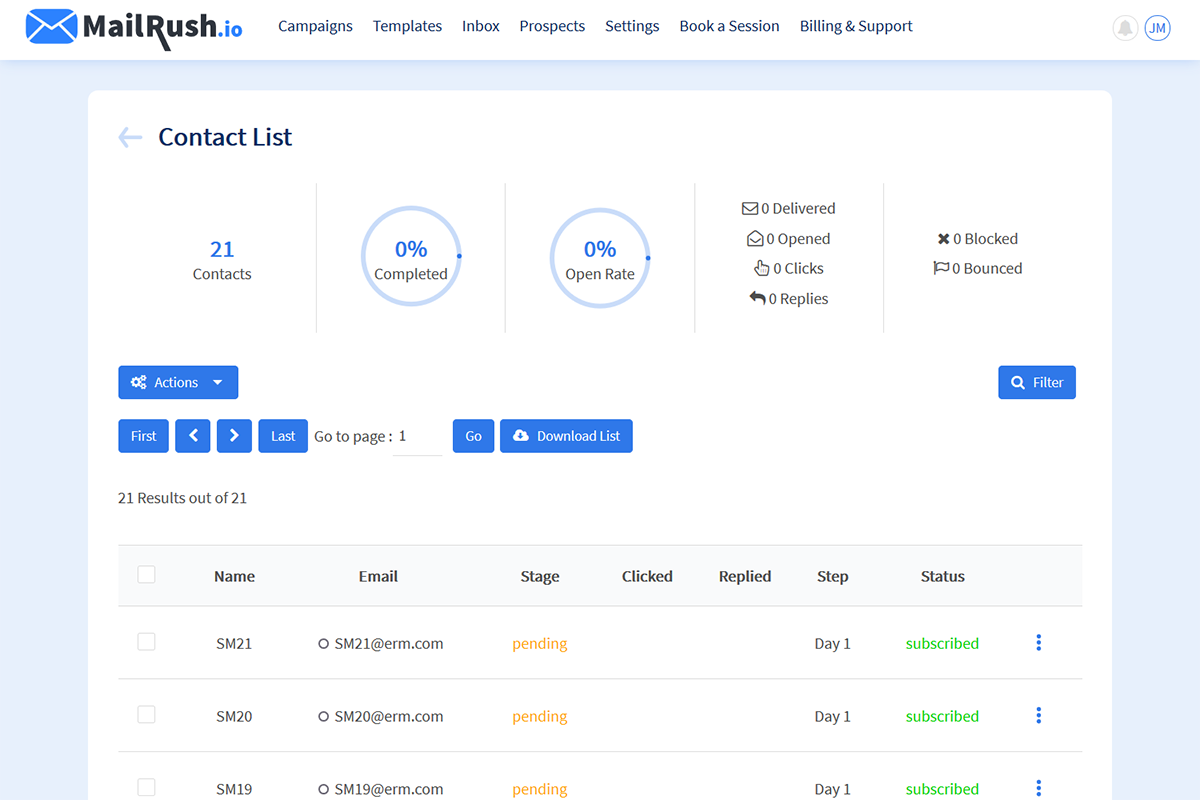Go to next page with right chevron
The height and width of the screenshot is (800, 1200).
[x=234, y=436]
